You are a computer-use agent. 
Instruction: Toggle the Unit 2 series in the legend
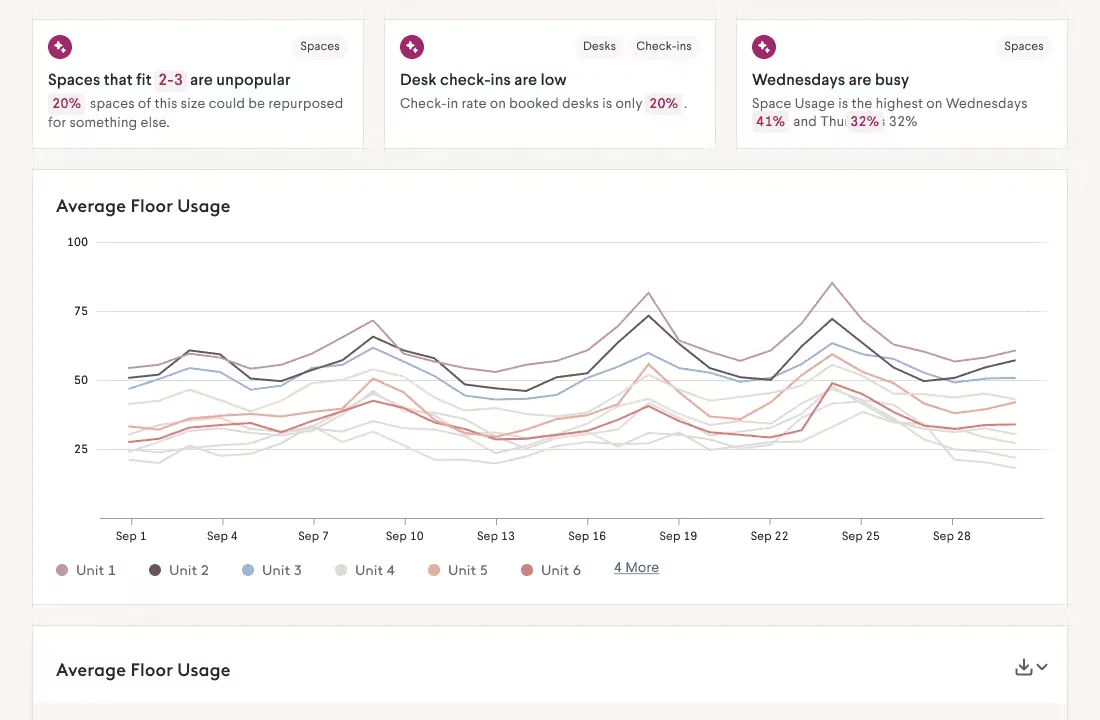tap(179, 571)
